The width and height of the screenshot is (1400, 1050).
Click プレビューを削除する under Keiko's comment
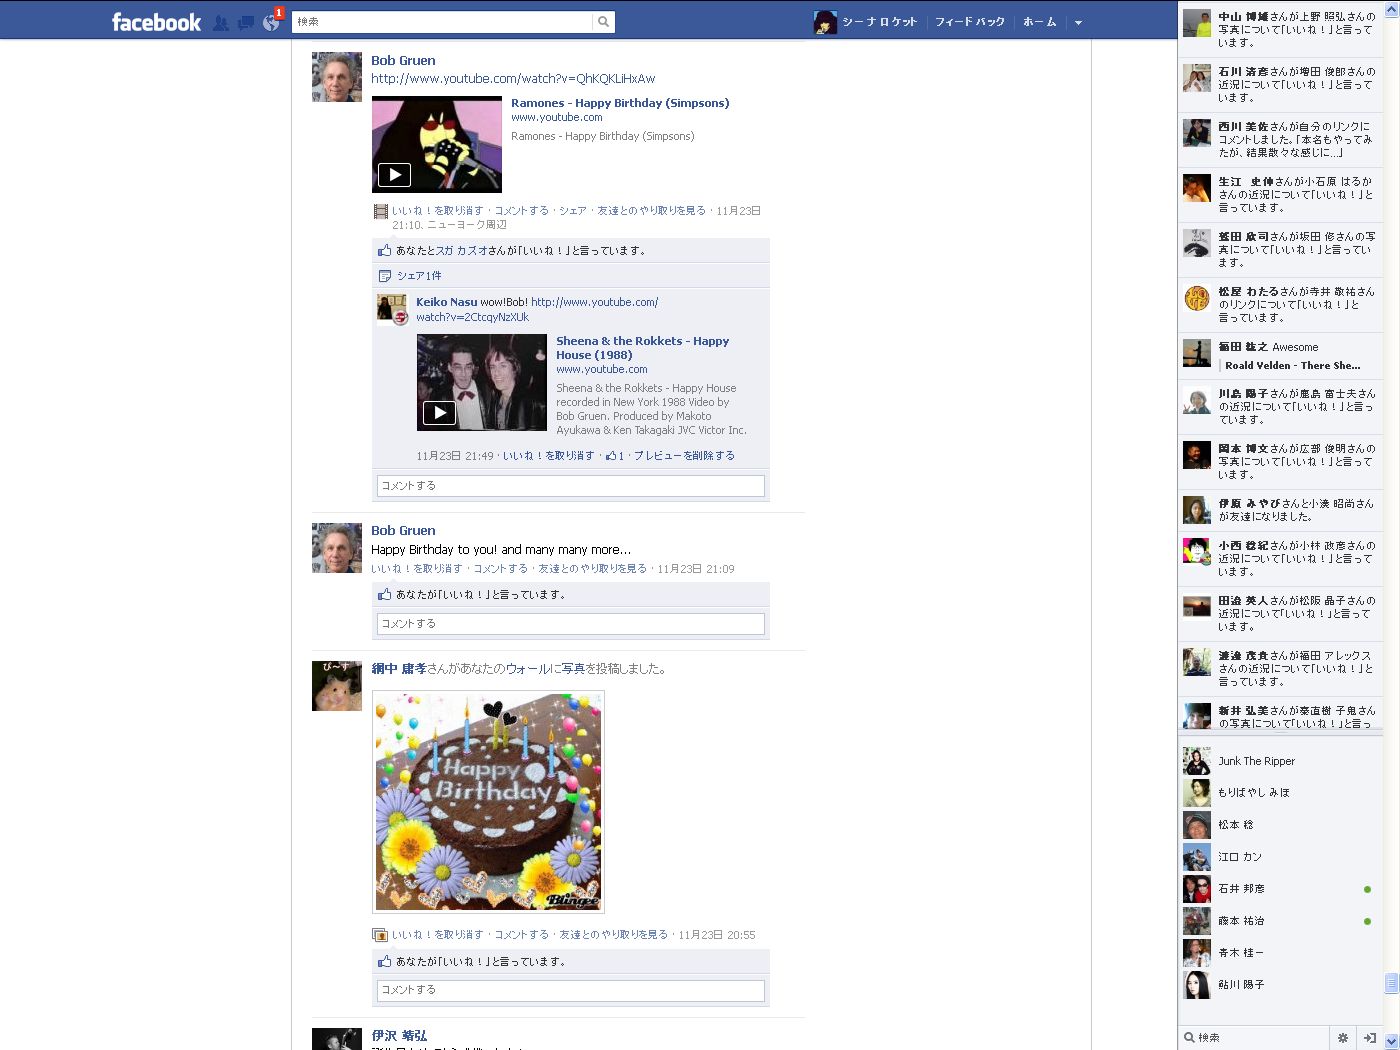(684, 456)
